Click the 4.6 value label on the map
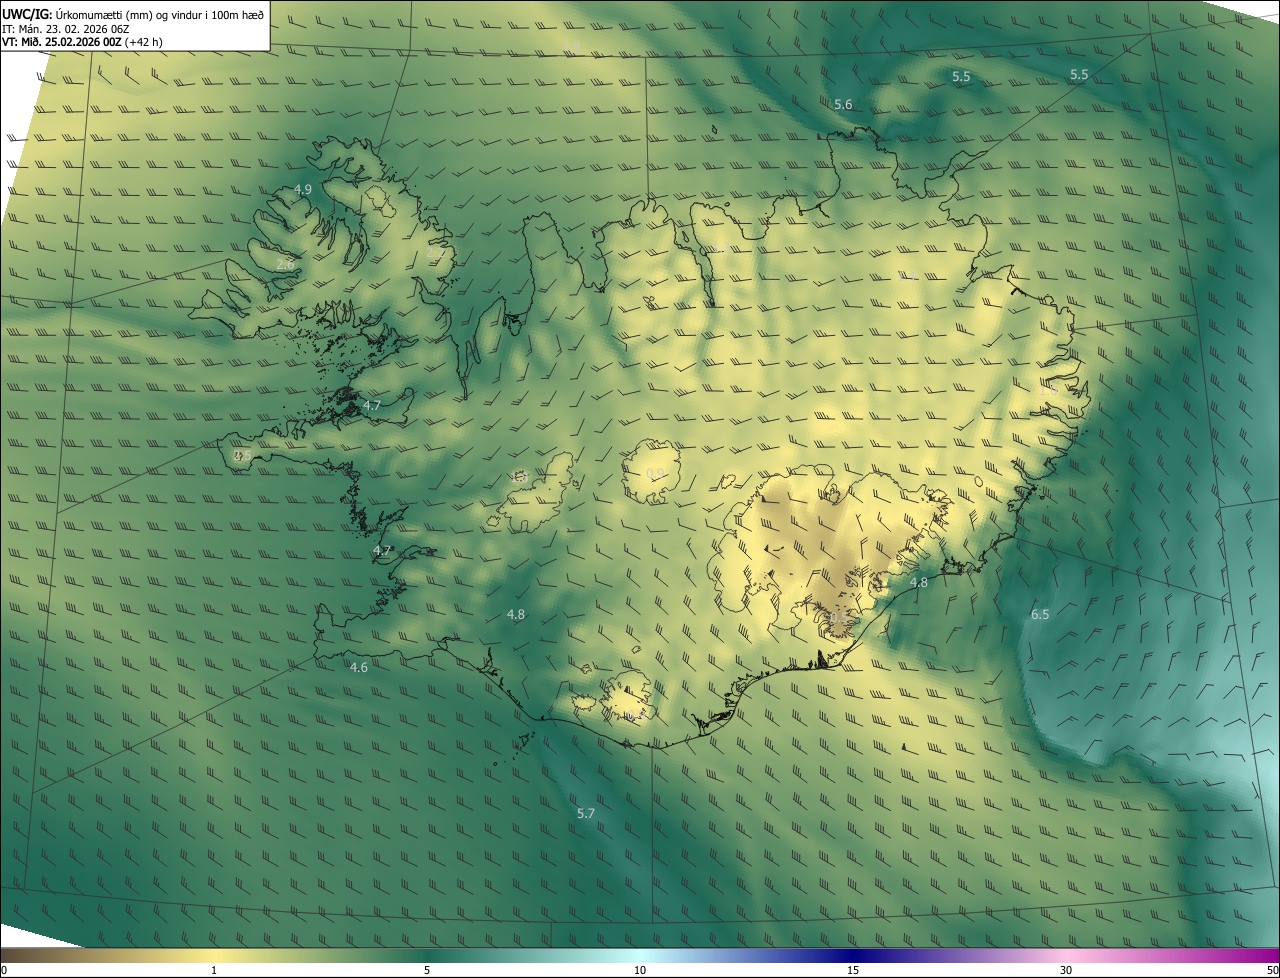Screen dimensions: 1280x978 point(359,667)
